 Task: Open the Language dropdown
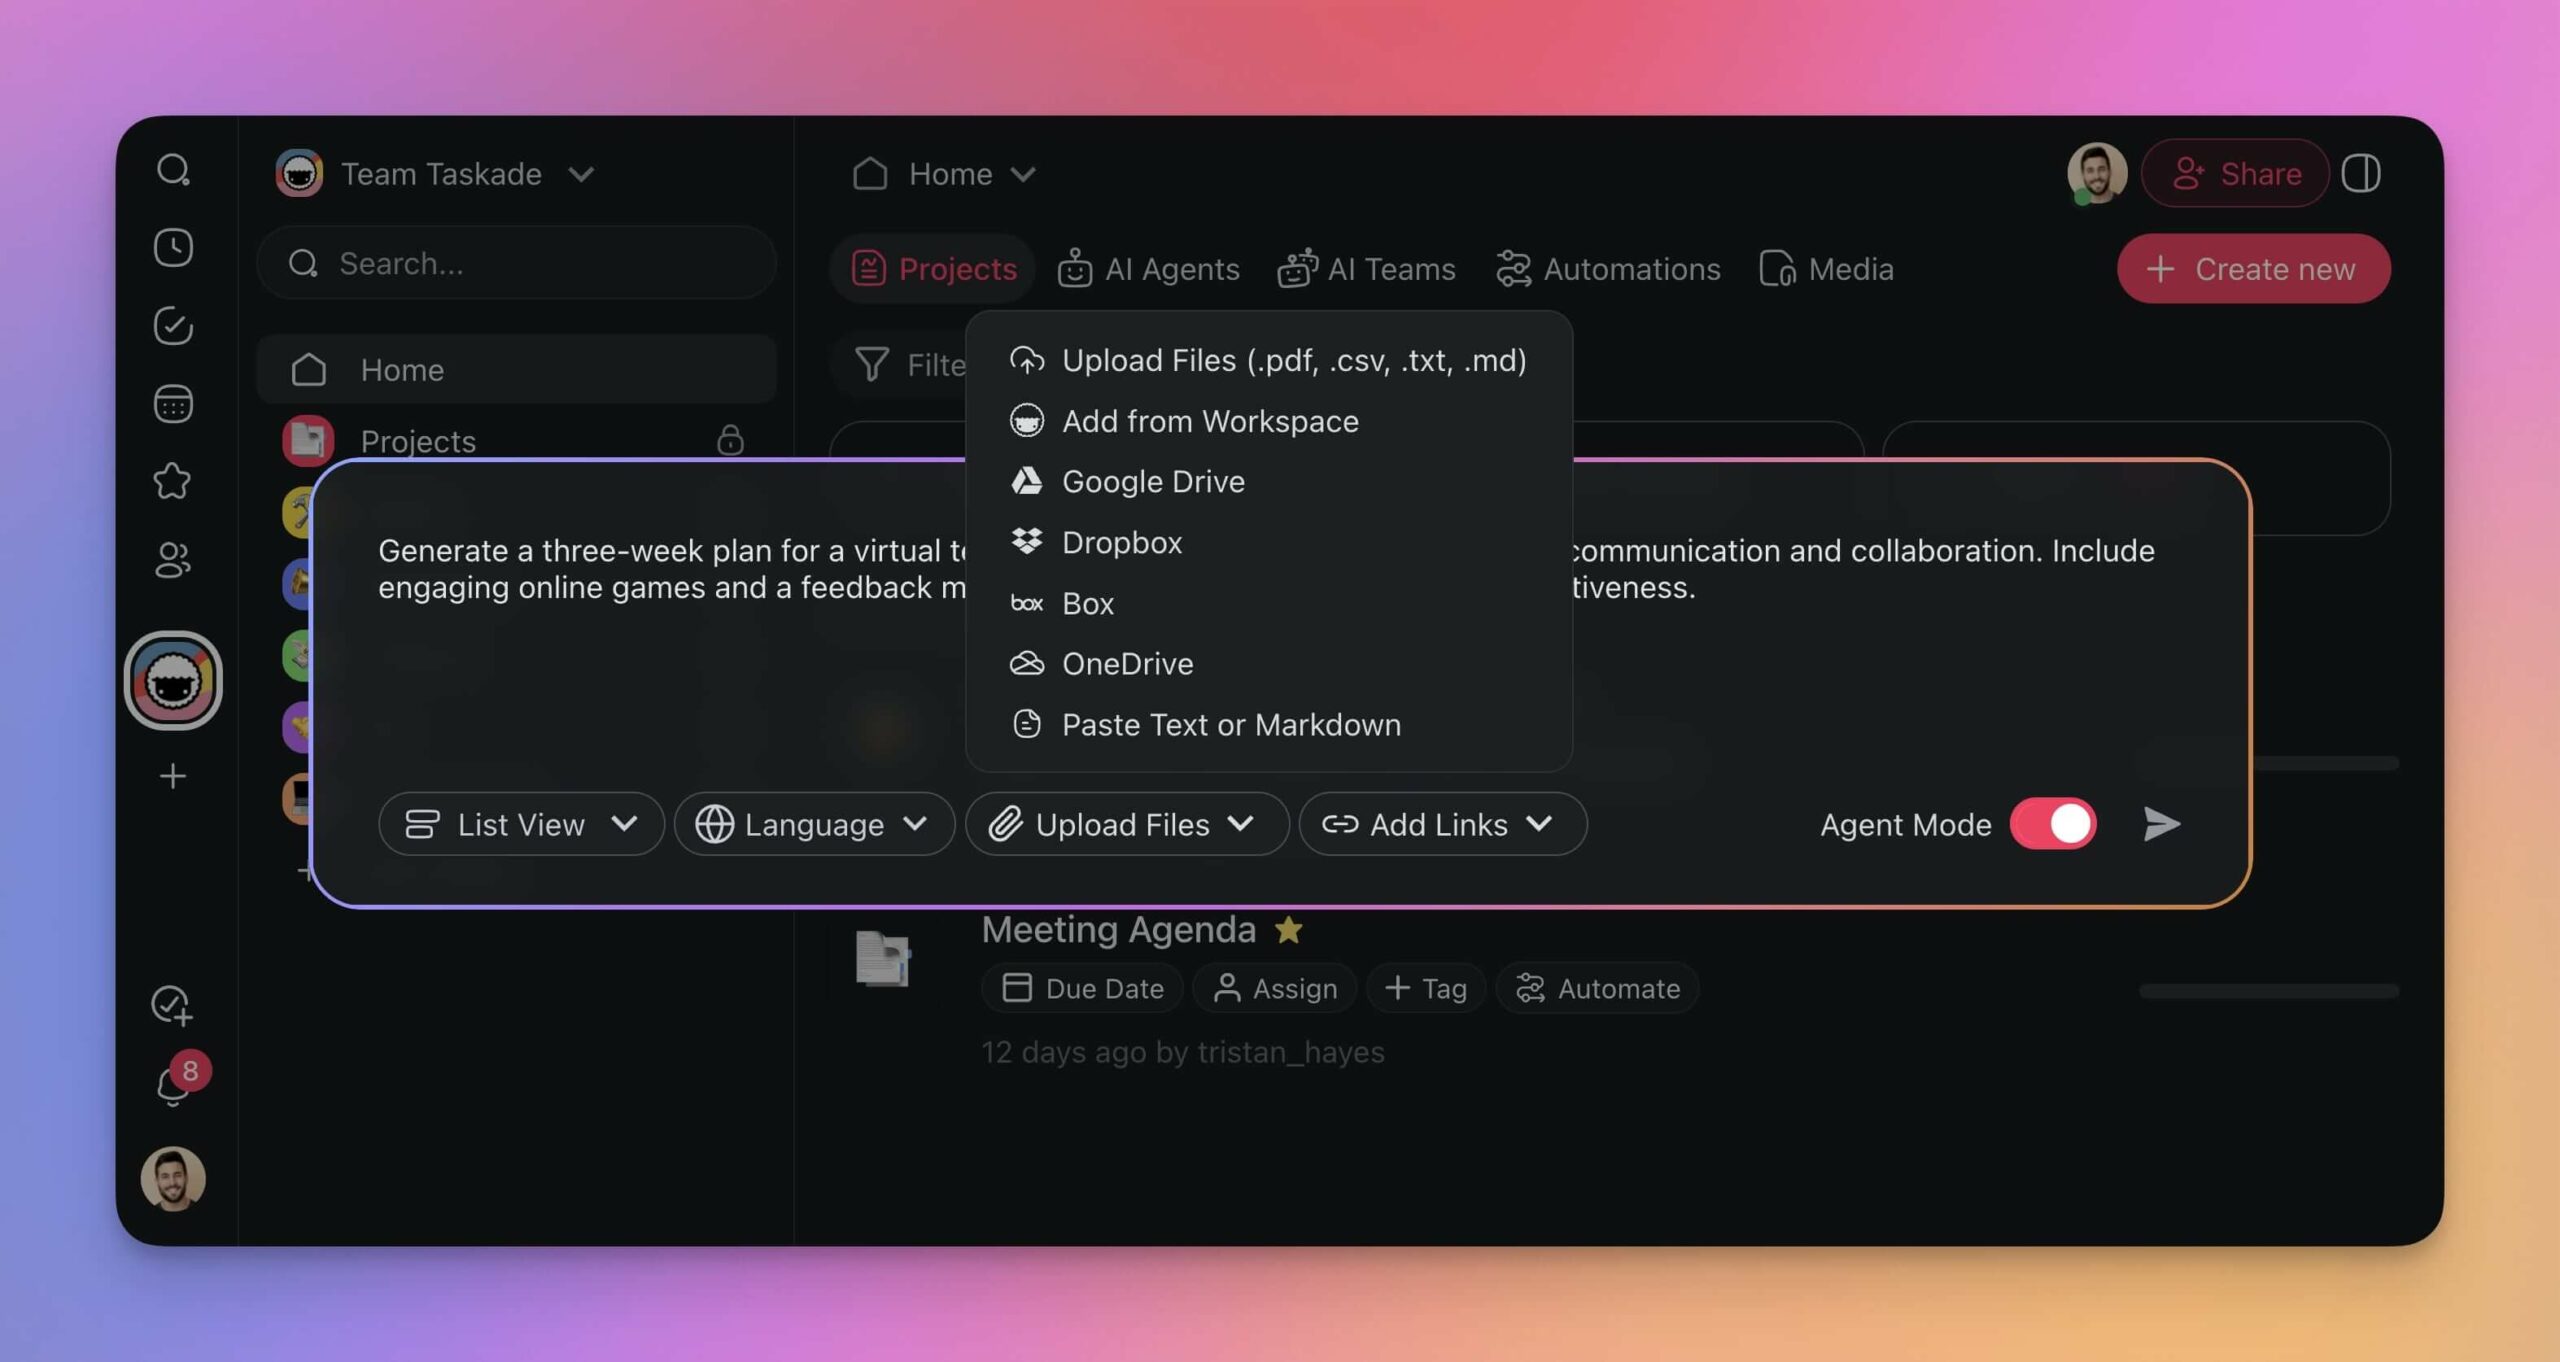813,824
